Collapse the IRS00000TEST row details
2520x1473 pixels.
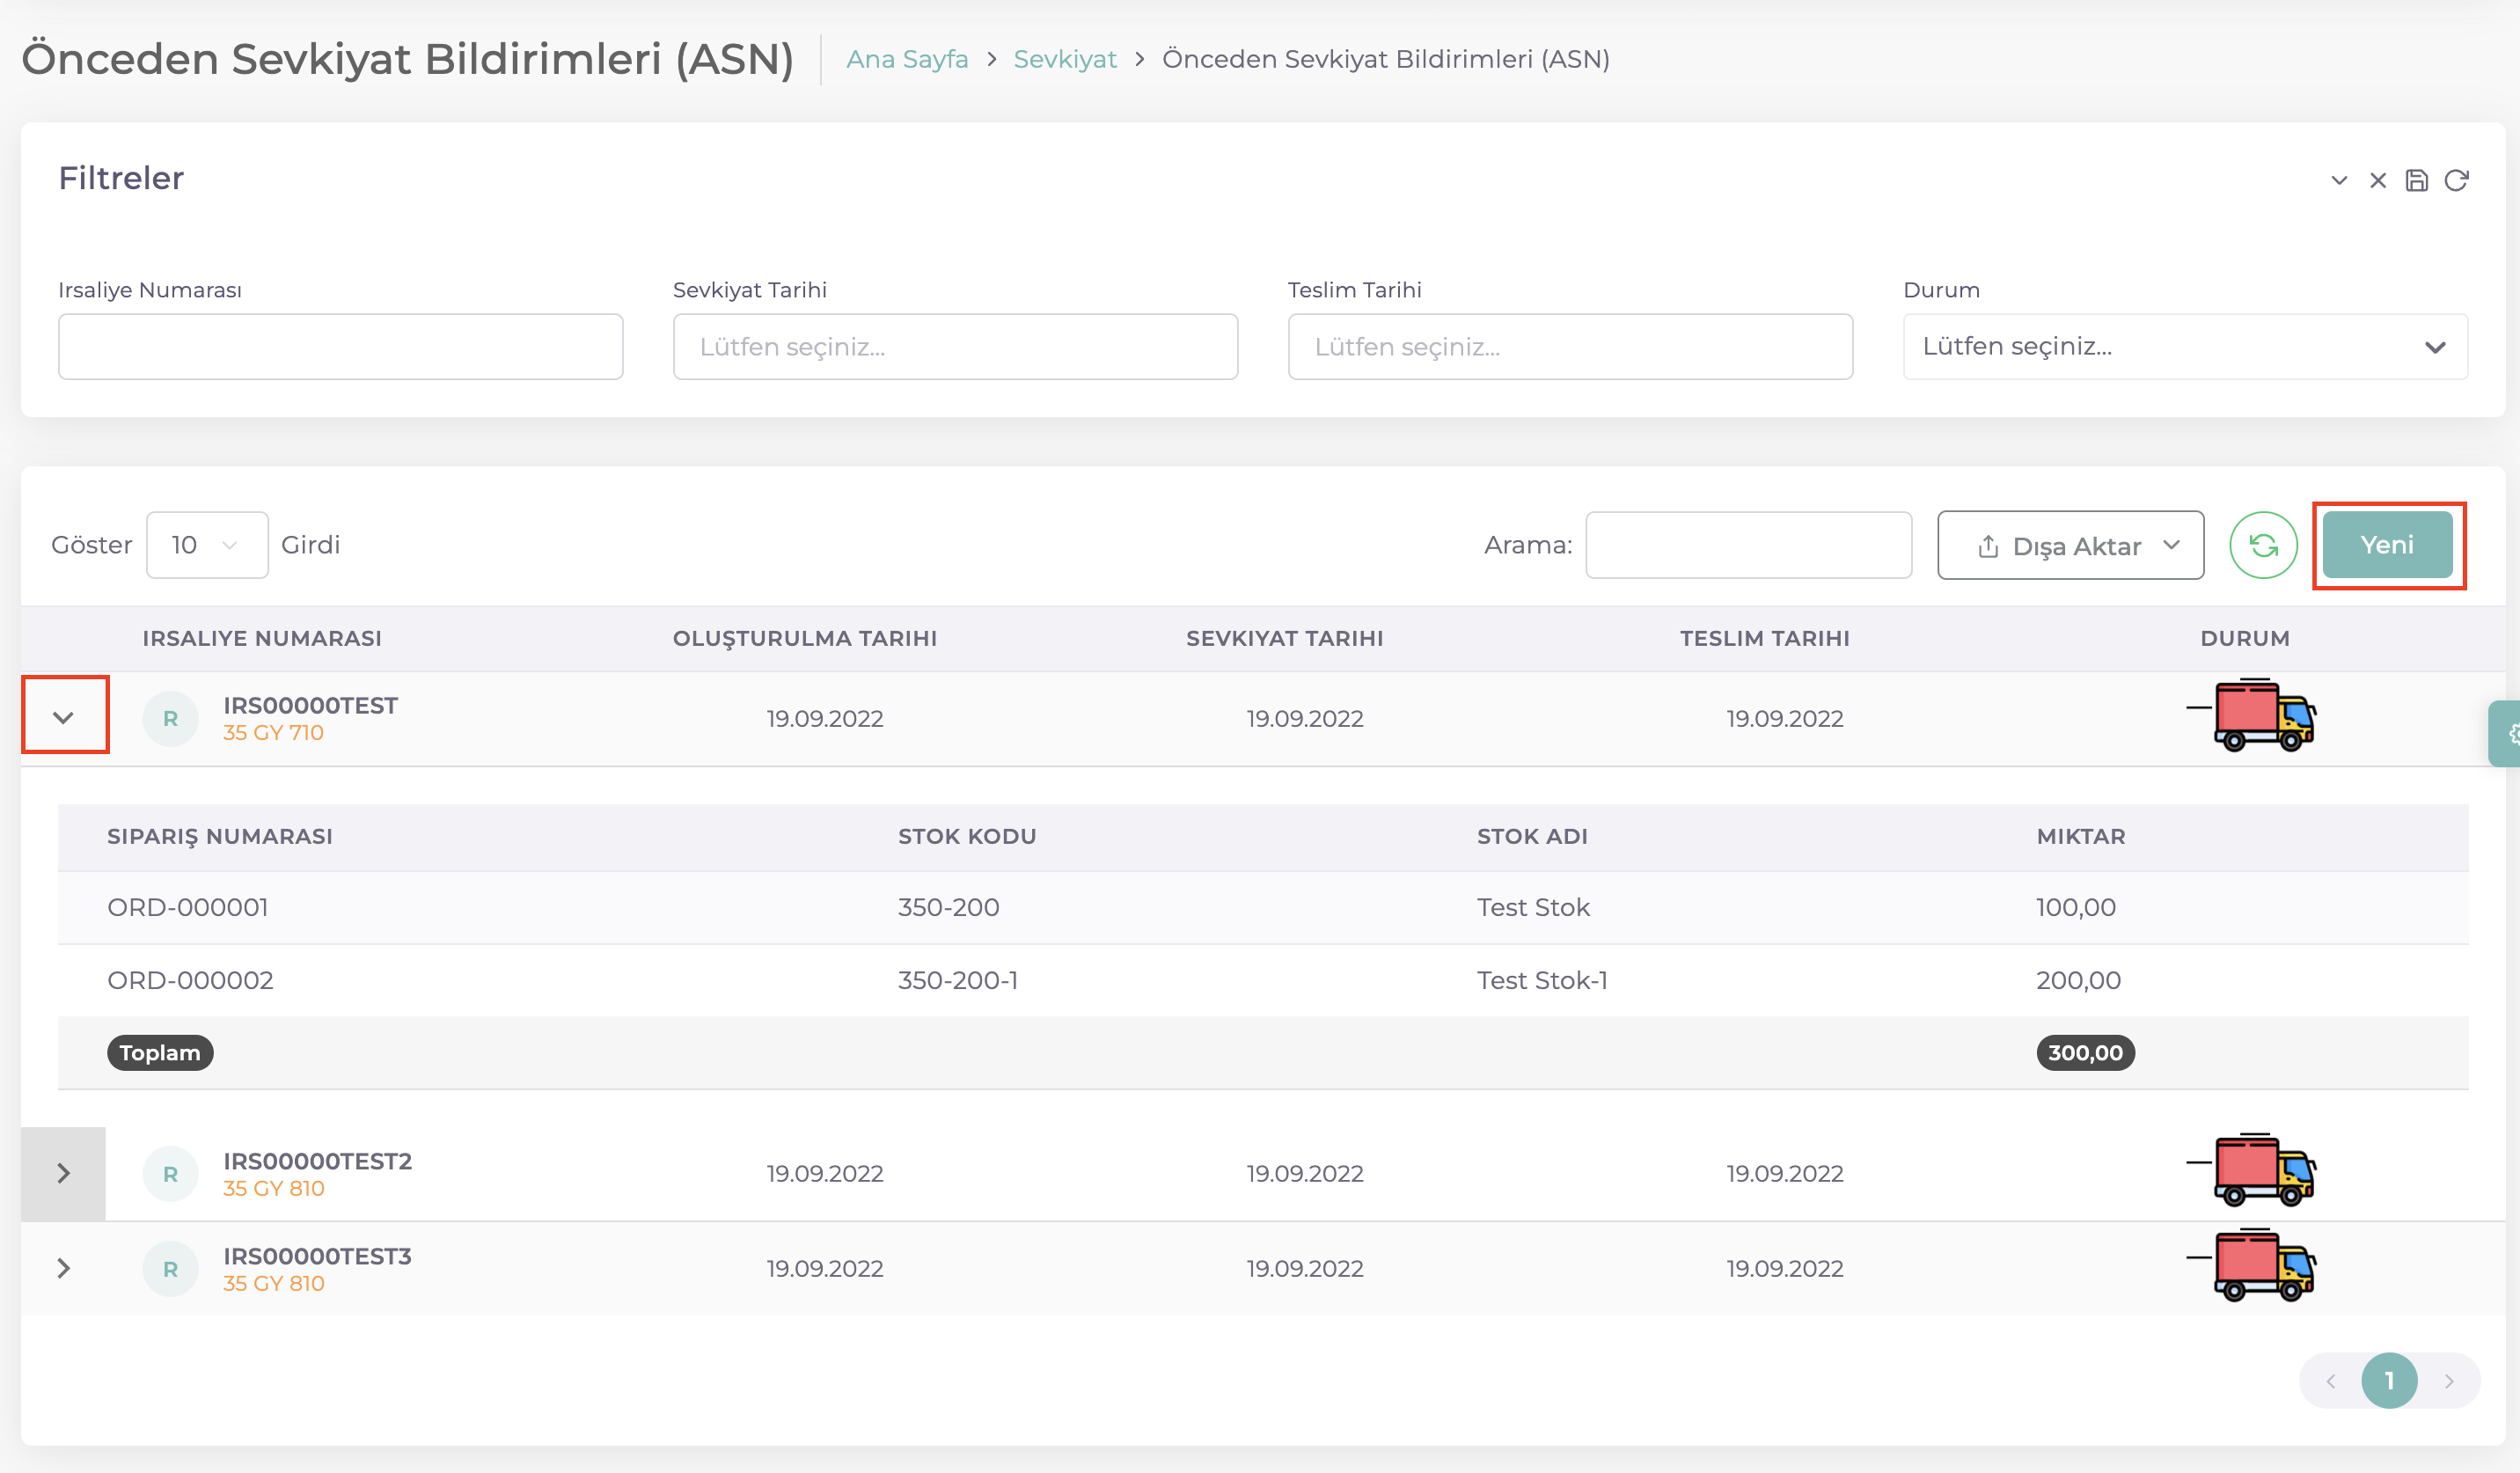pos(64,717)
